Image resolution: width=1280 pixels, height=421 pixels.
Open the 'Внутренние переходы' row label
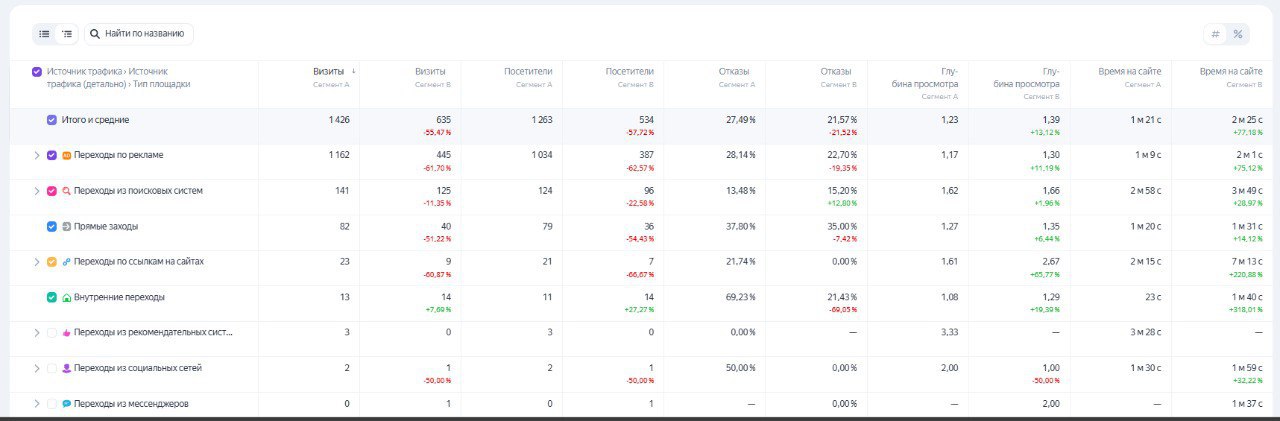[x=120, y=298]
